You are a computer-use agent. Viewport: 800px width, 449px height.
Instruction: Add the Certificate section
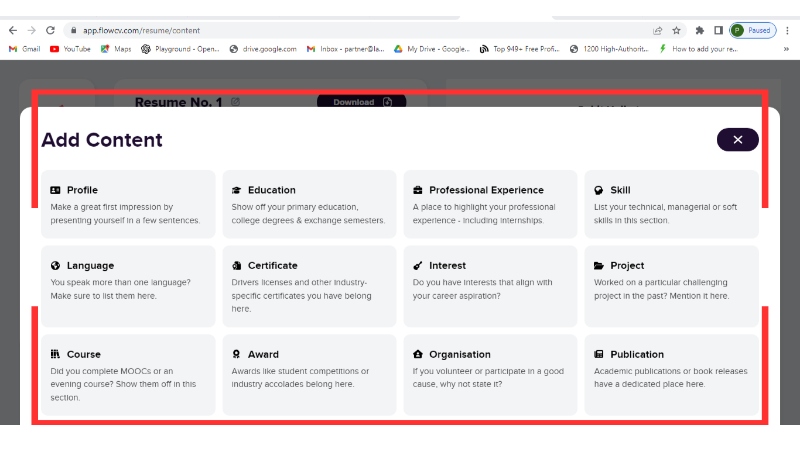pos(309,286)
